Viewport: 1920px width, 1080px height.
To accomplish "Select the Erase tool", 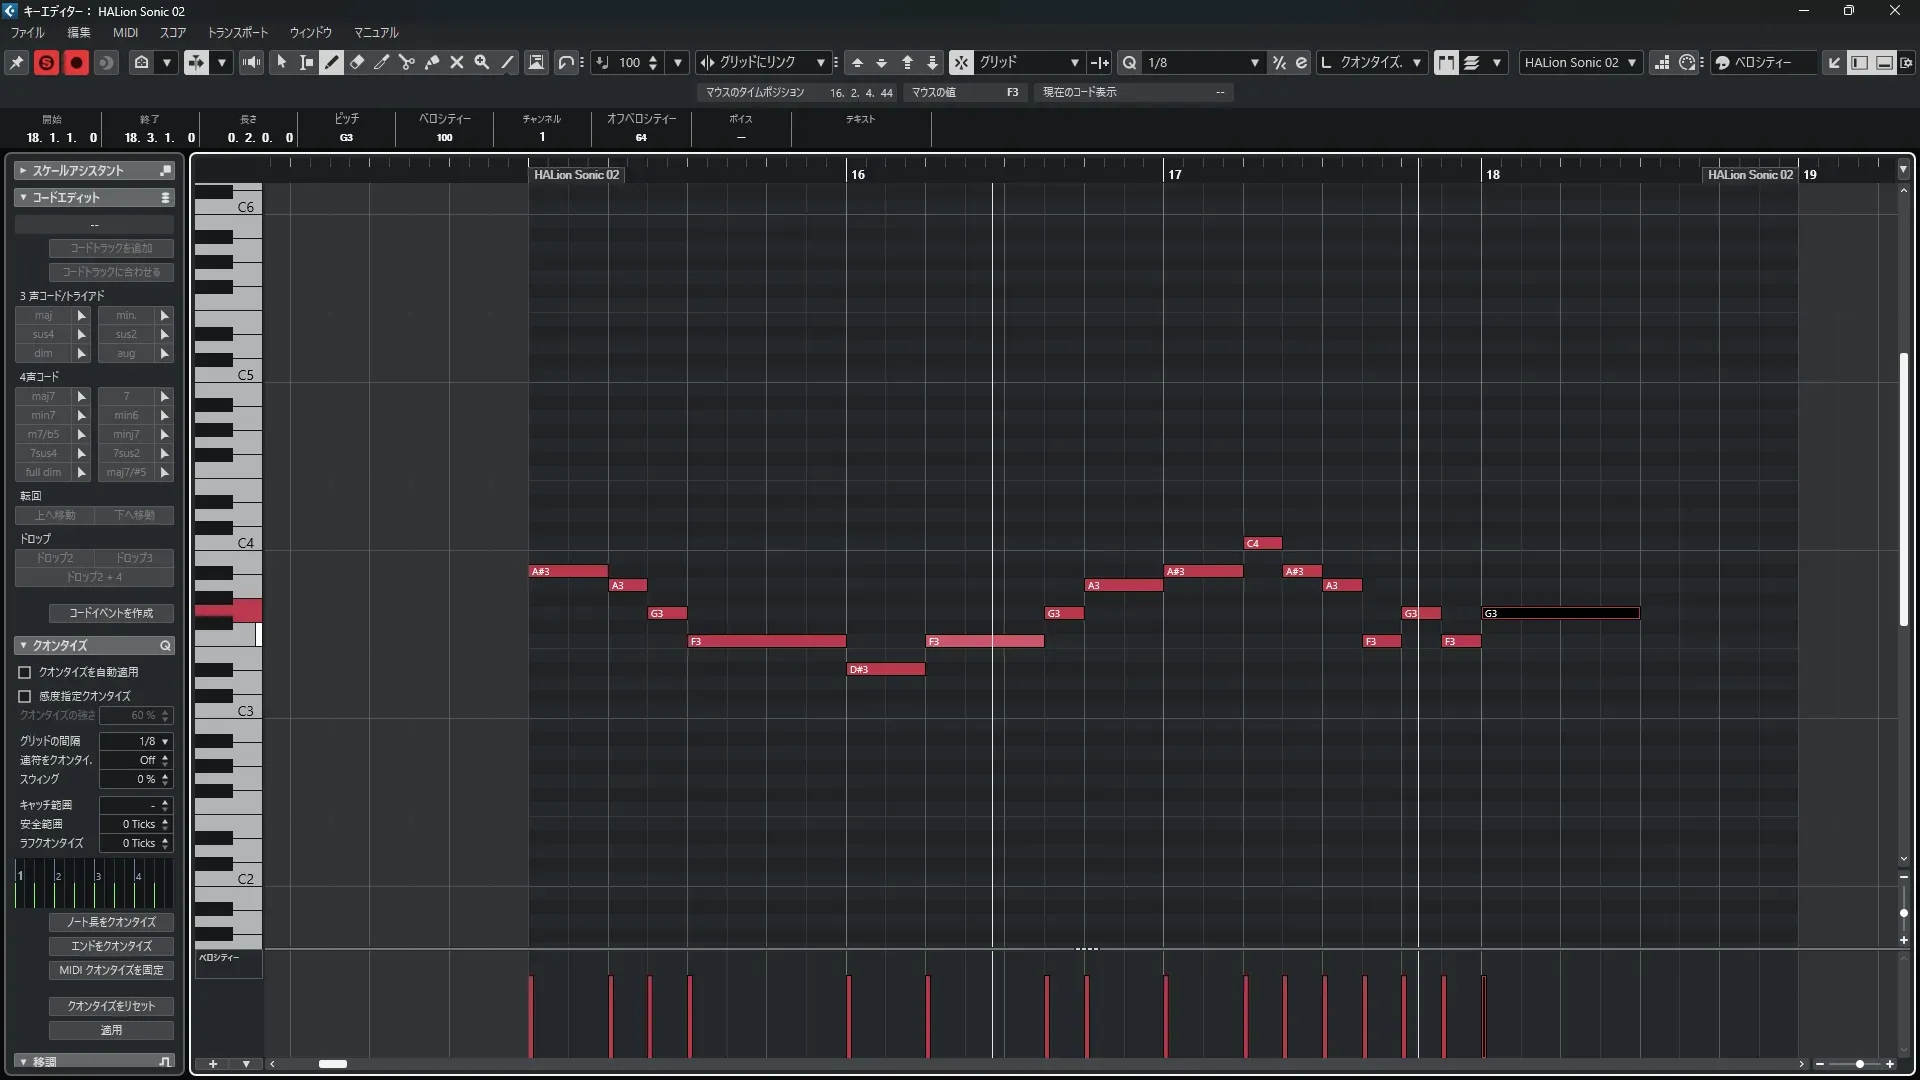I will click(357, 62).
